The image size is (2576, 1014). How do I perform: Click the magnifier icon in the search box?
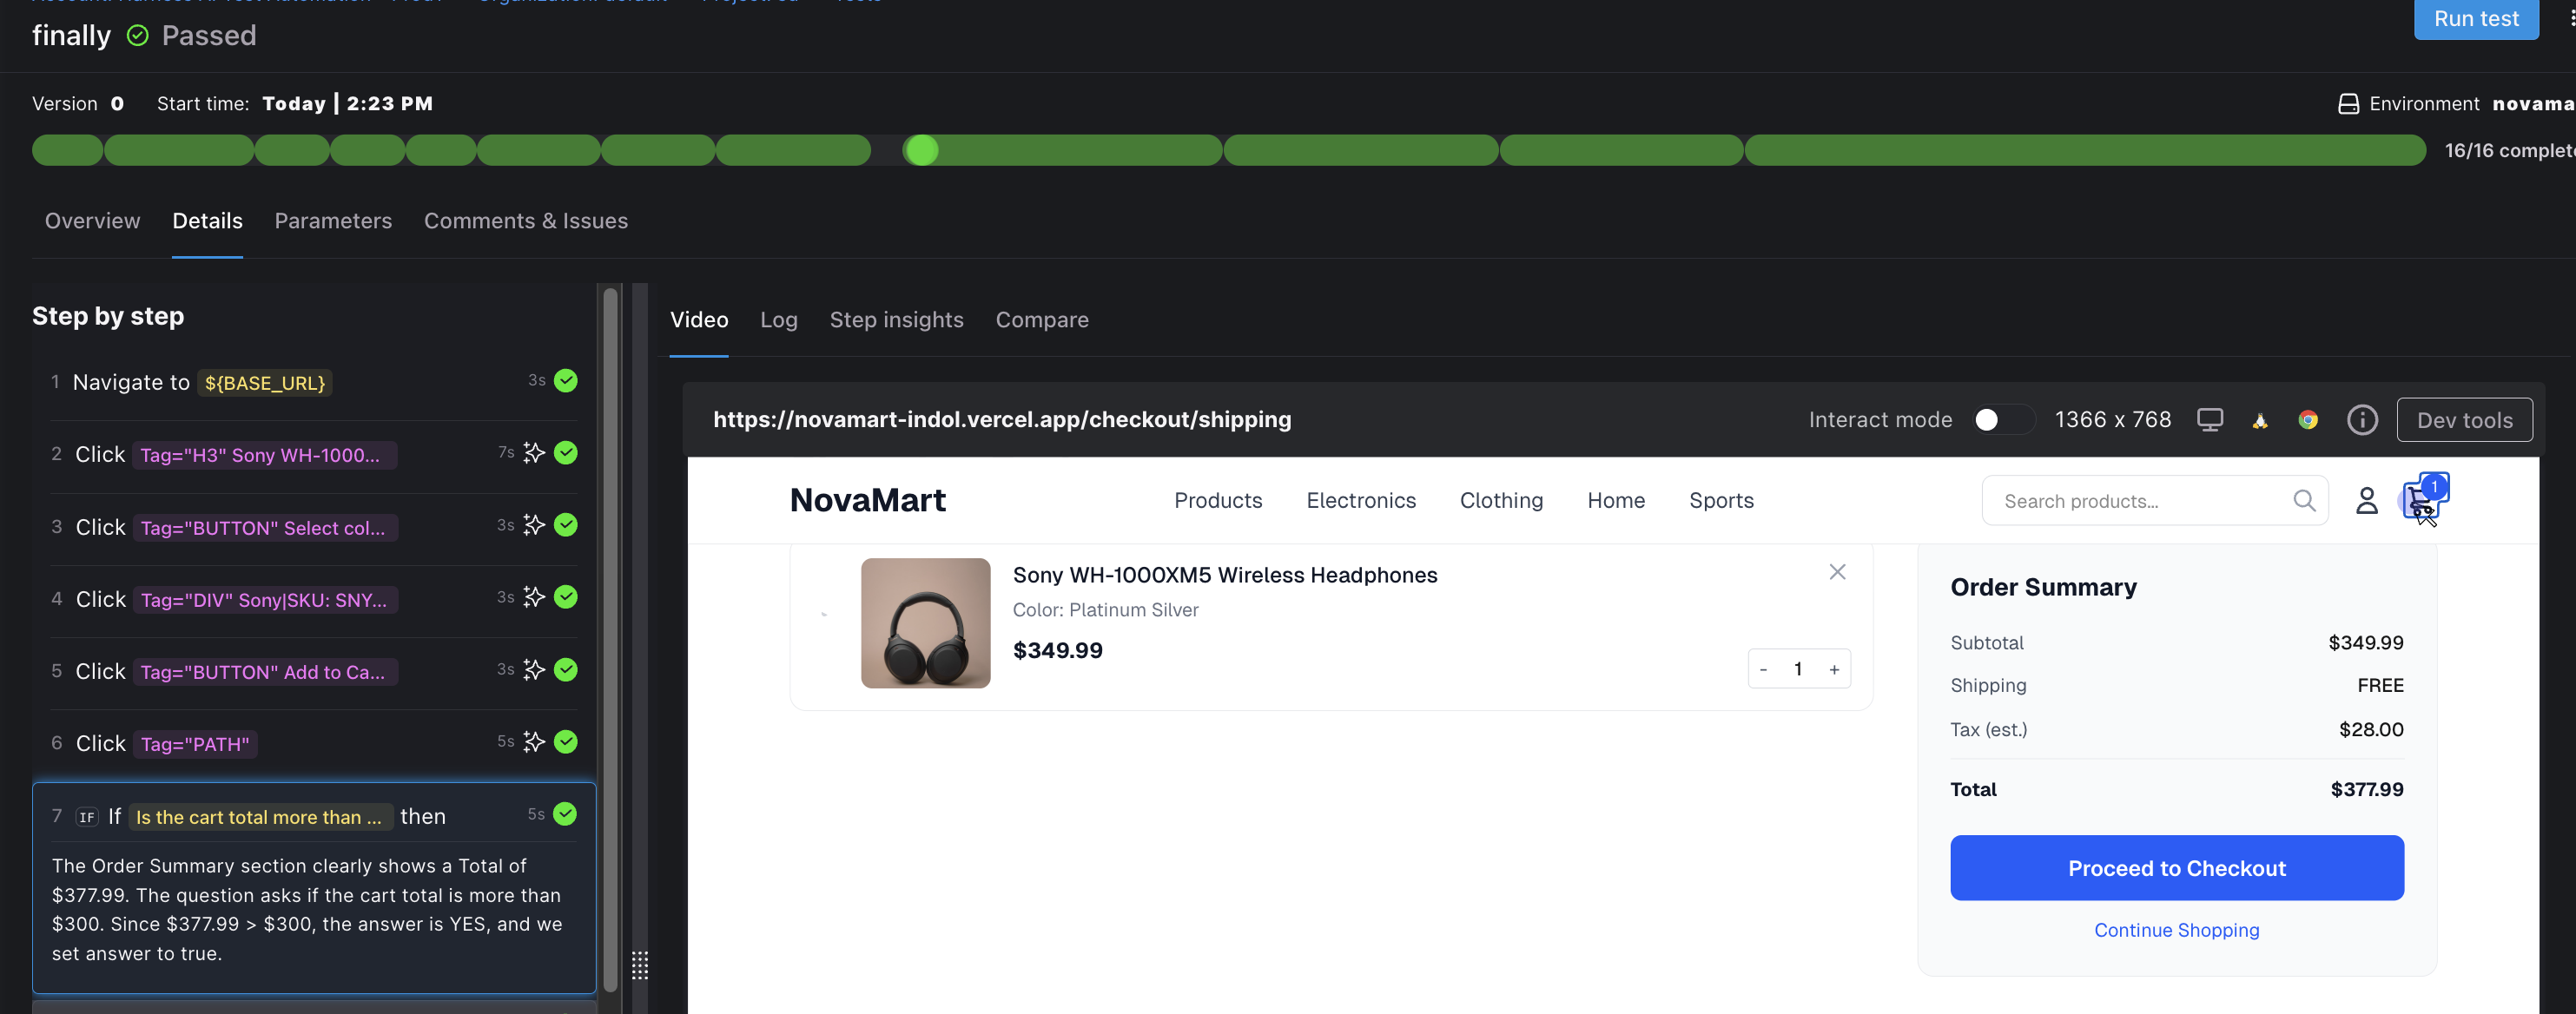2304,500
